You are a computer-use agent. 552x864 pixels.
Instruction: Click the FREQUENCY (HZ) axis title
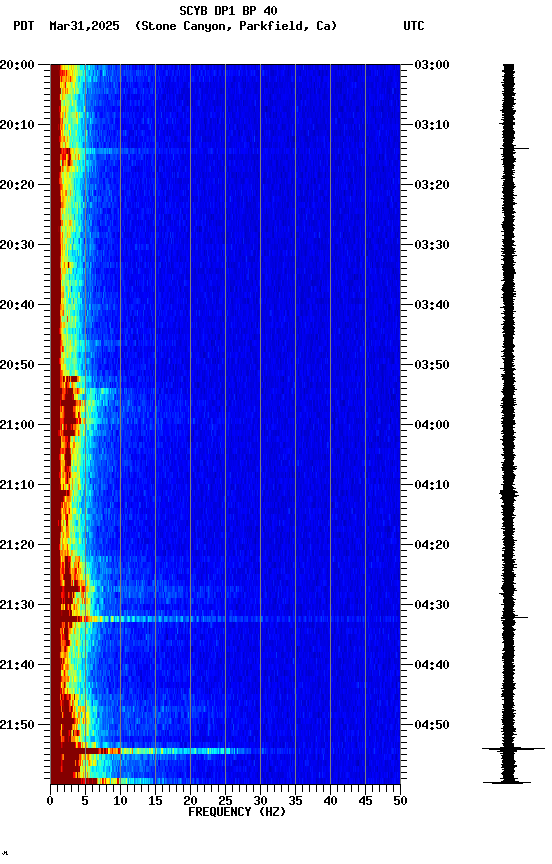tap(237, 812)
